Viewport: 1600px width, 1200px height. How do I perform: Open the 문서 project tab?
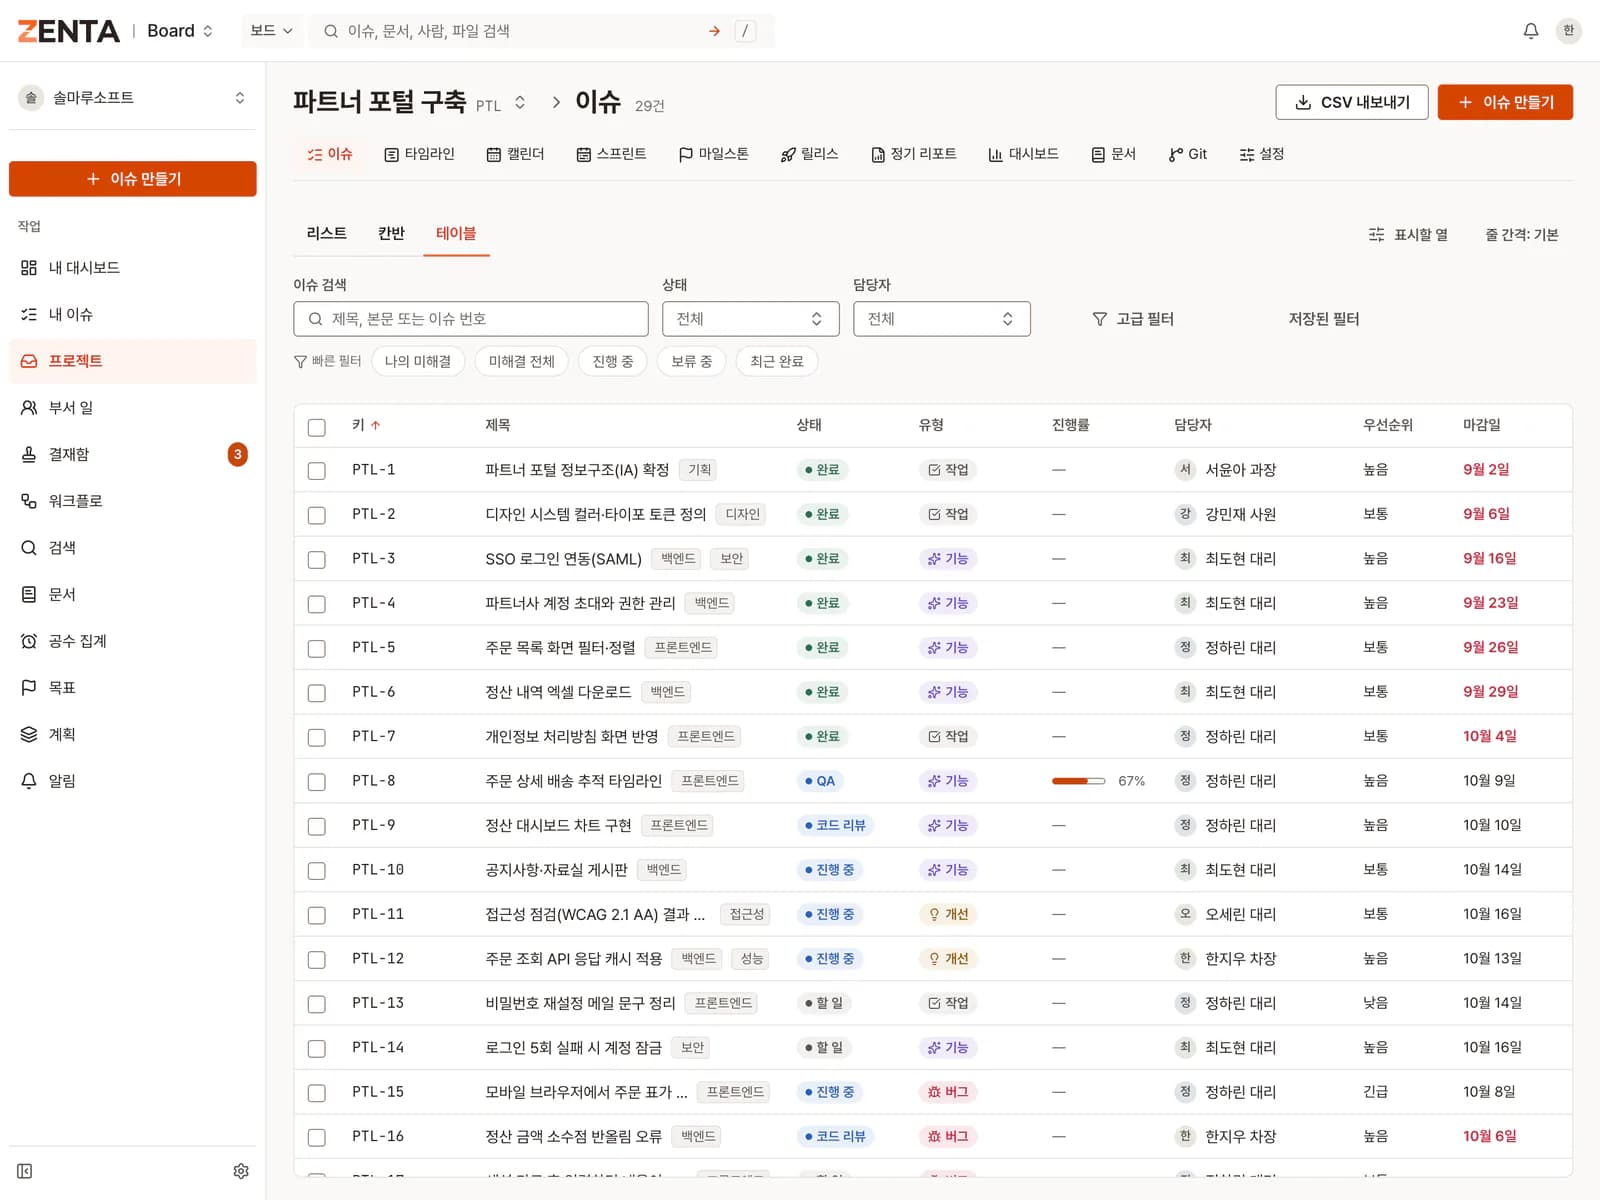coord(1113,154)
